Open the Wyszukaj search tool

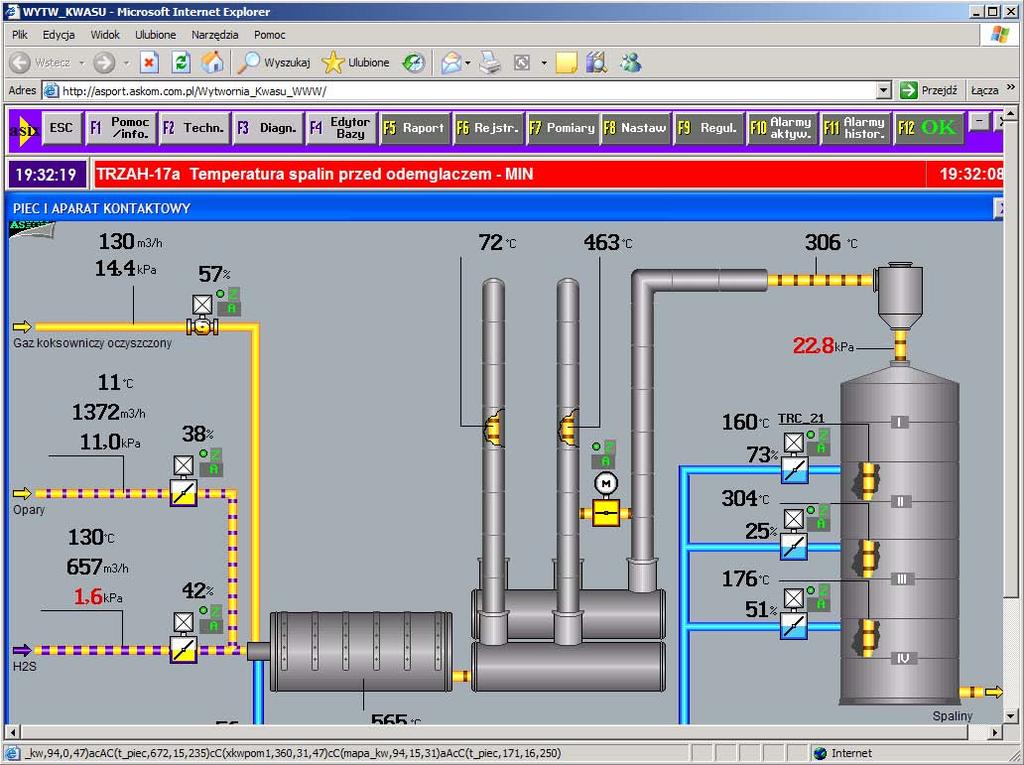pos(273,63)
